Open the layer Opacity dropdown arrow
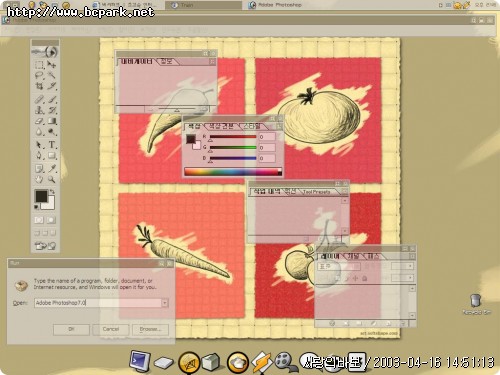500x375 pixels. (410, 266)
